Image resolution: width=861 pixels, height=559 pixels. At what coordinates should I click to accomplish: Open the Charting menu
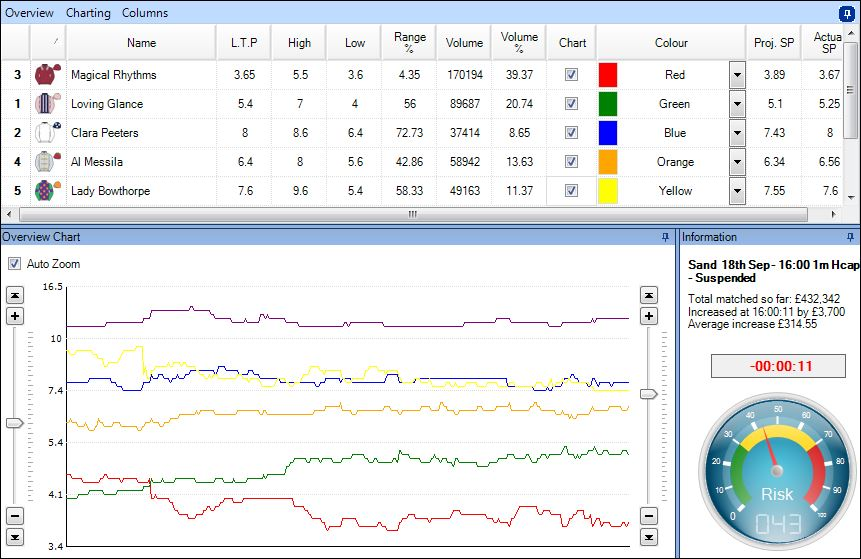point(88,13)
